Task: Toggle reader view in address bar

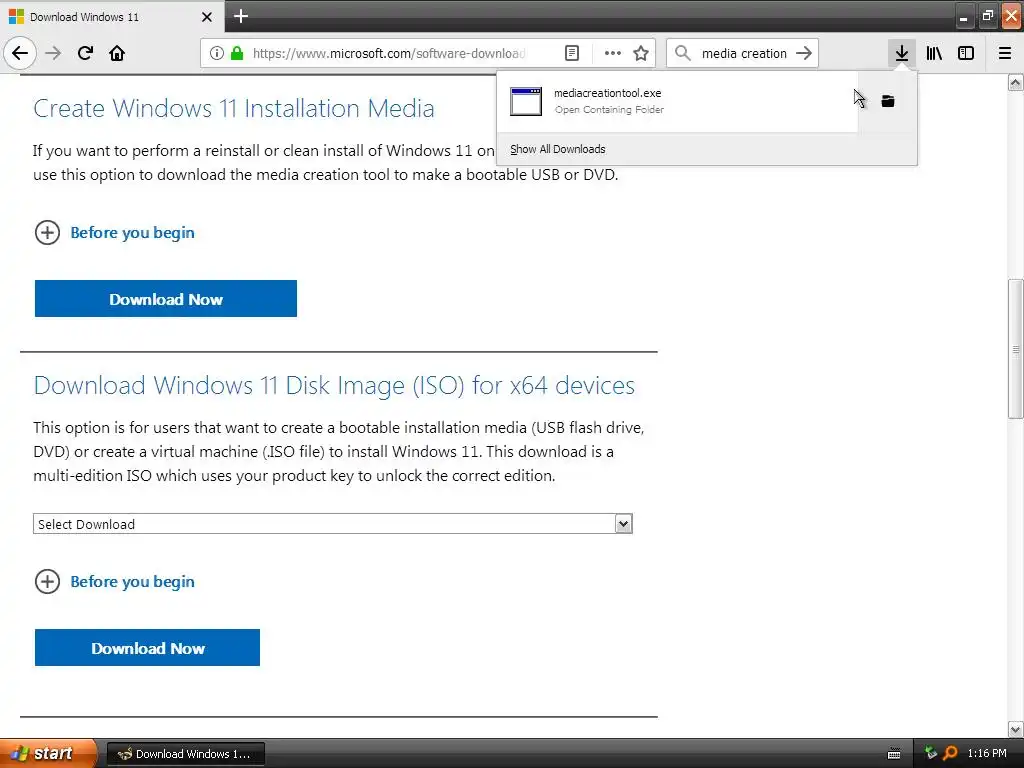Action: tap(571, 53)
